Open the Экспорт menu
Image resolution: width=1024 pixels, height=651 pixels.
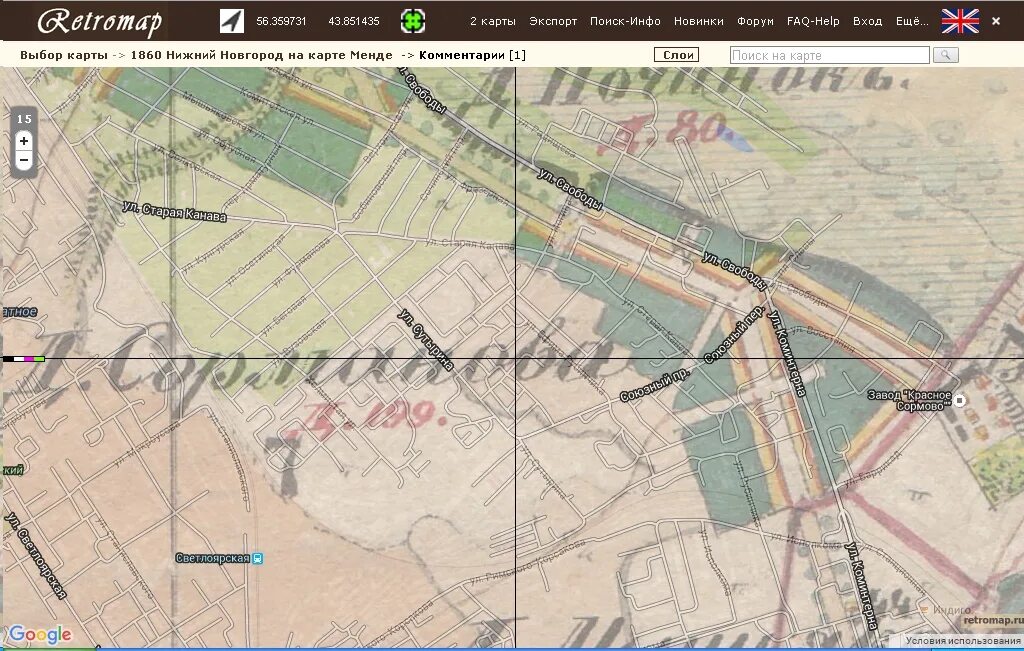click(x=553, y=21)
